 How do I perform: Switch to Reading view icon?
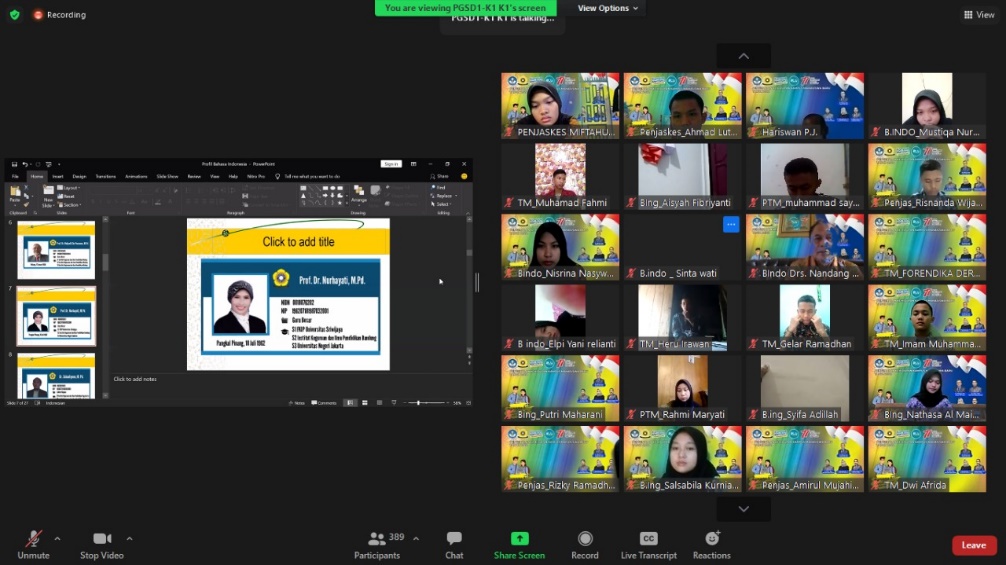pos(379,403)
